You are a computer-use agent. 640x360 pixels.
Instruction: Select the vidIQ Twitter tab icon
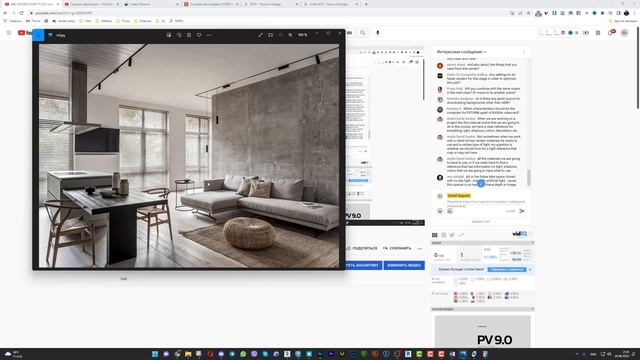452,235
